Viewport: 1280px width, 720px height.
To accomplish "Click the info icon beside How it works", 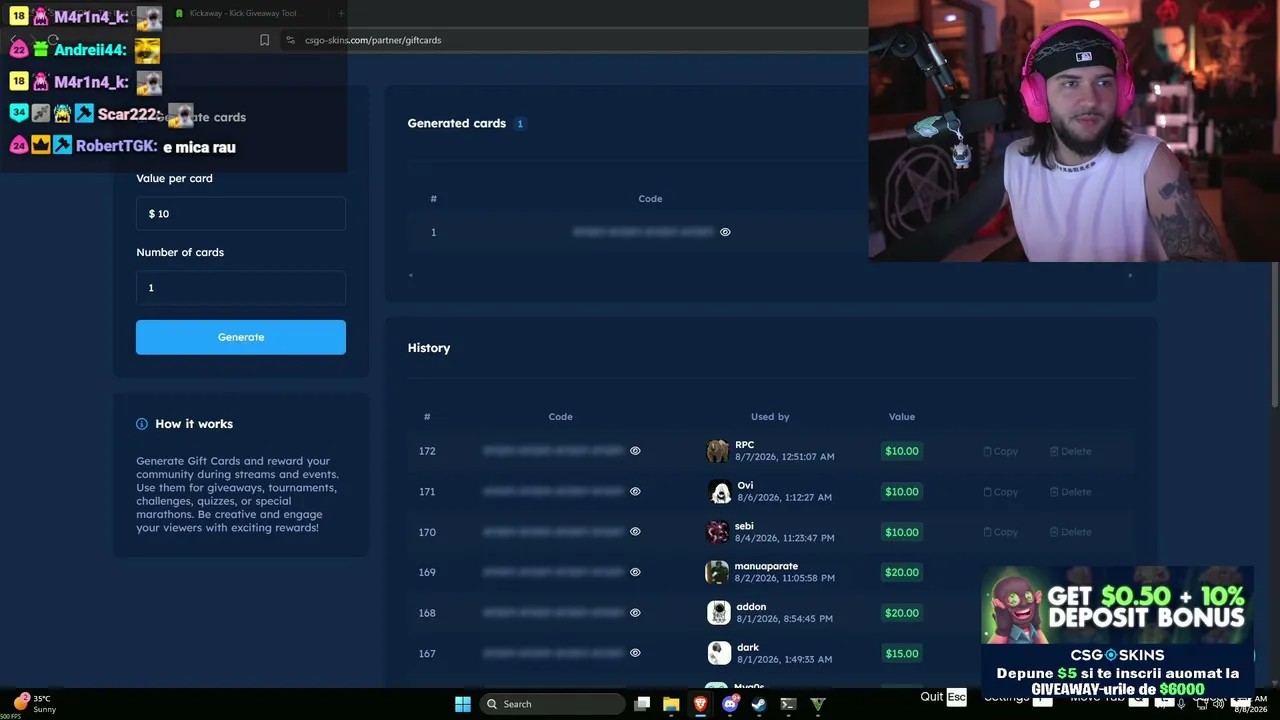I will (142, 424).
